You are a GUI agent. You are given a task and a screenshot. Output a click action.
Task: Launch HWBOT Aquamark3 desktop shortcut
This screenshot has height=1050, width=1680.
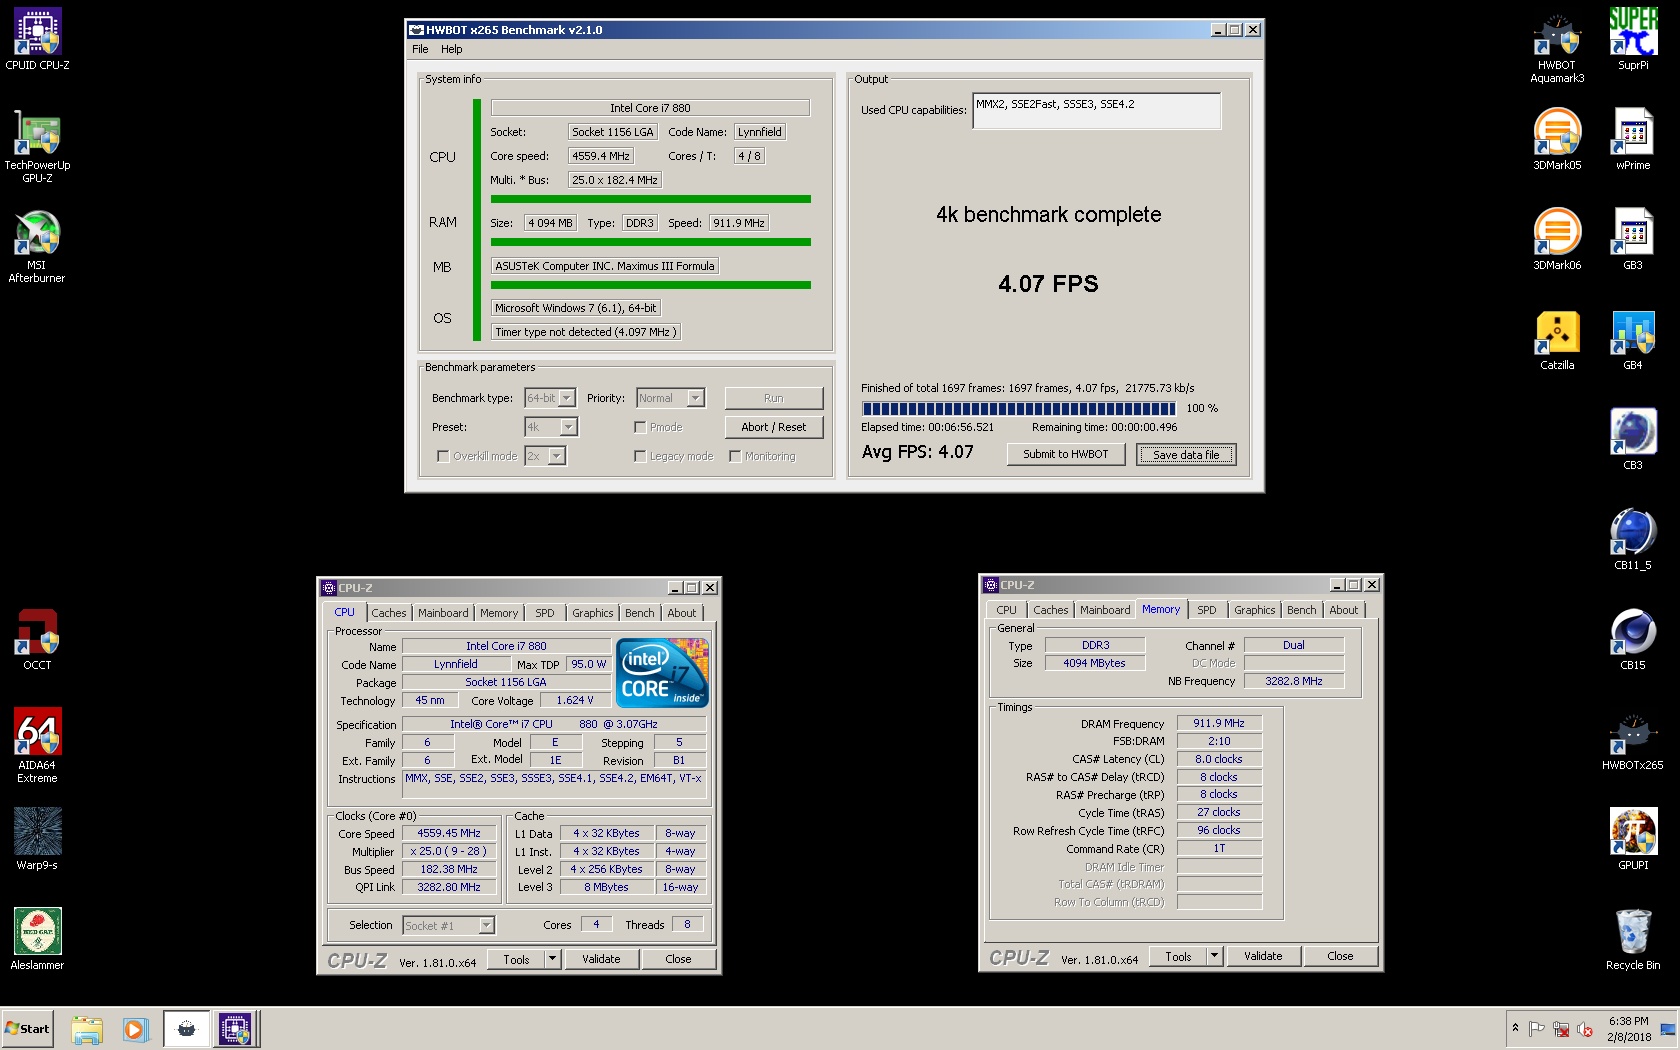click(1557, 46)
